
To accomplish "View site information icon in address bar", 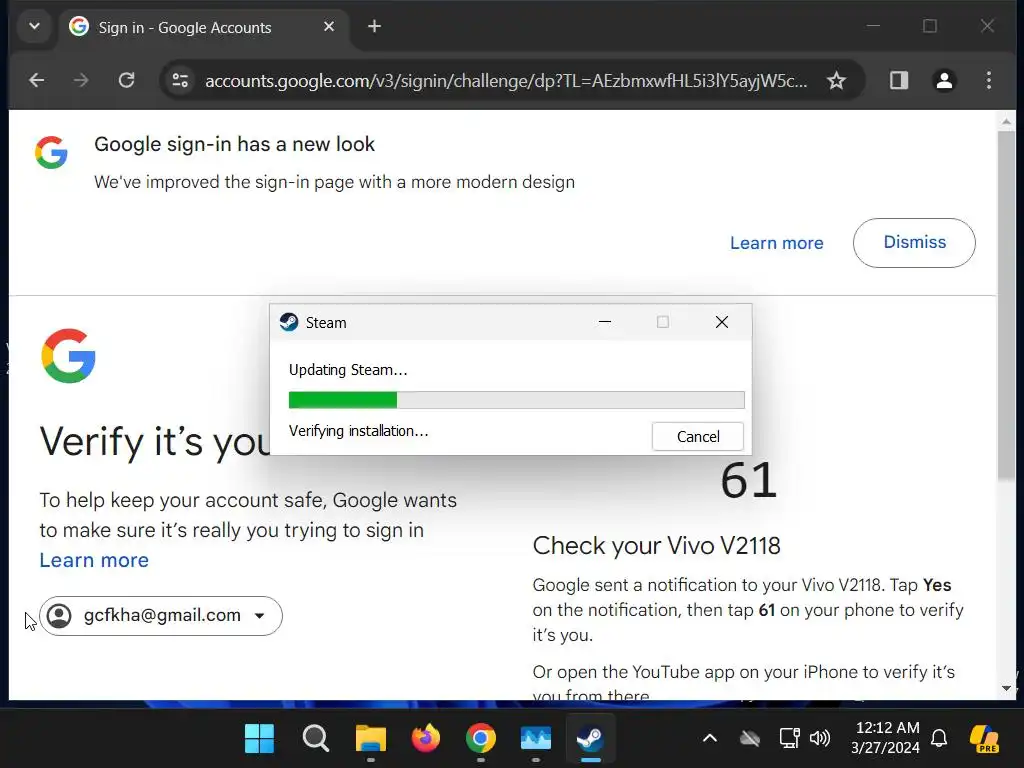I will (180, 80).
